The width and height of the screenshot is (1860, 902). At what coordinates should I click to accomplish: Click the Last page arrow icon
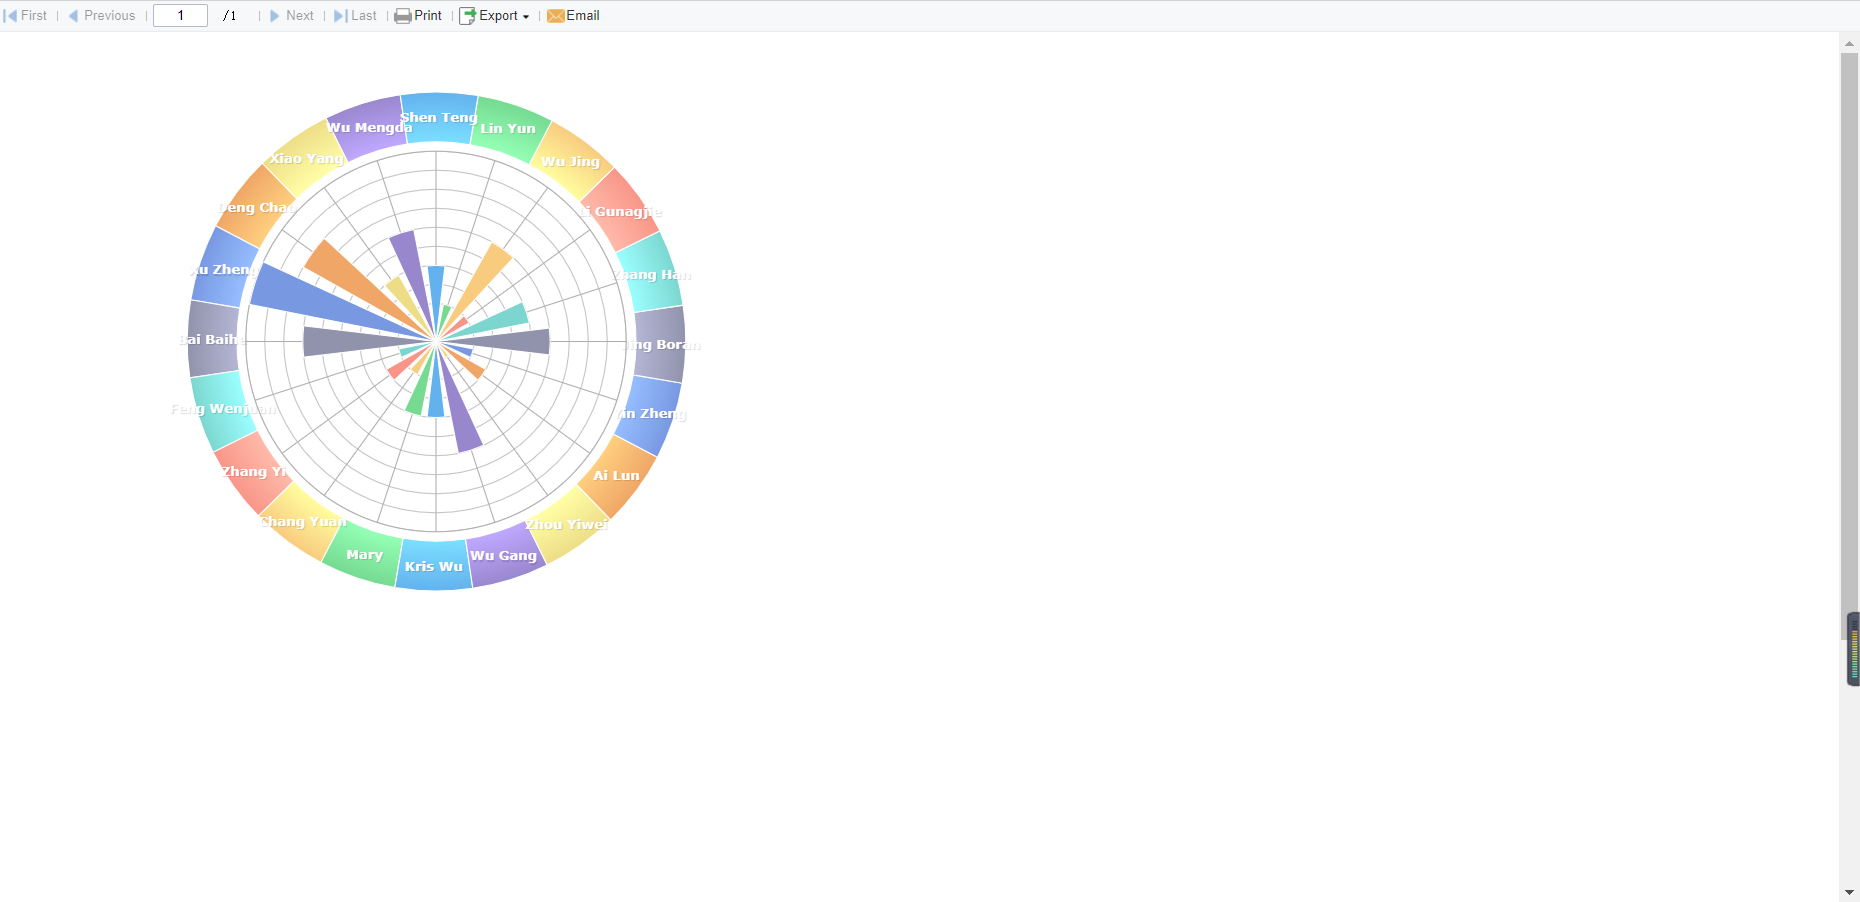(x=338, y=15)
